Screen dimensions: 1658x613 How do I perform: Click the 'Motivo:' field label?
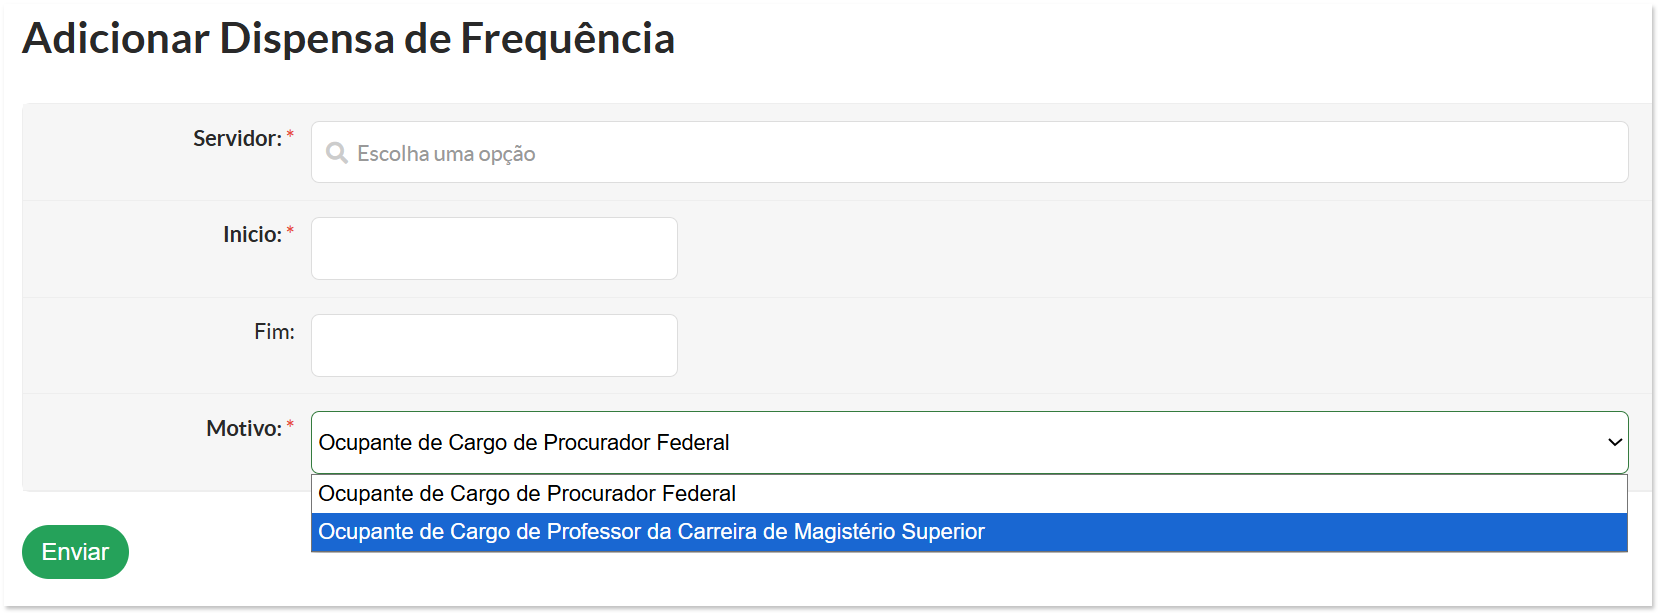click(x=244, y=428)
